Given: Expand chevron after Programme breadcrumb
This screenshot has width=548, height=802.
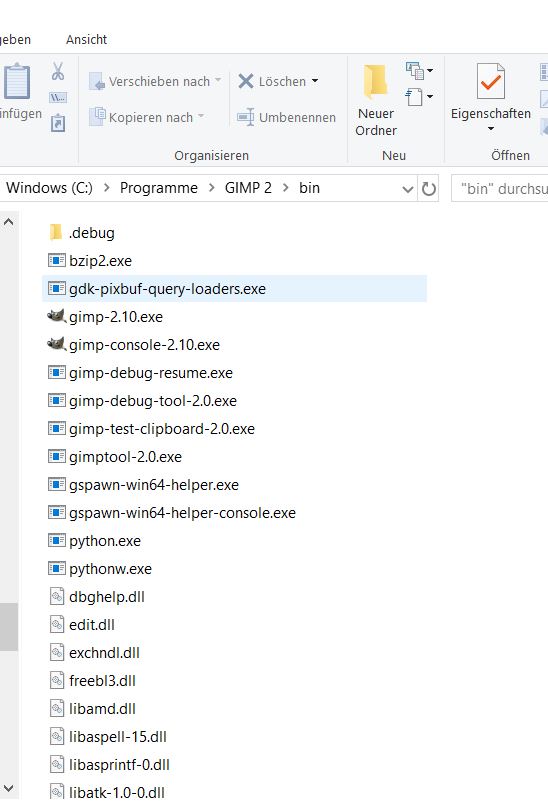Looking at the screenshot, I should [211, 188].
